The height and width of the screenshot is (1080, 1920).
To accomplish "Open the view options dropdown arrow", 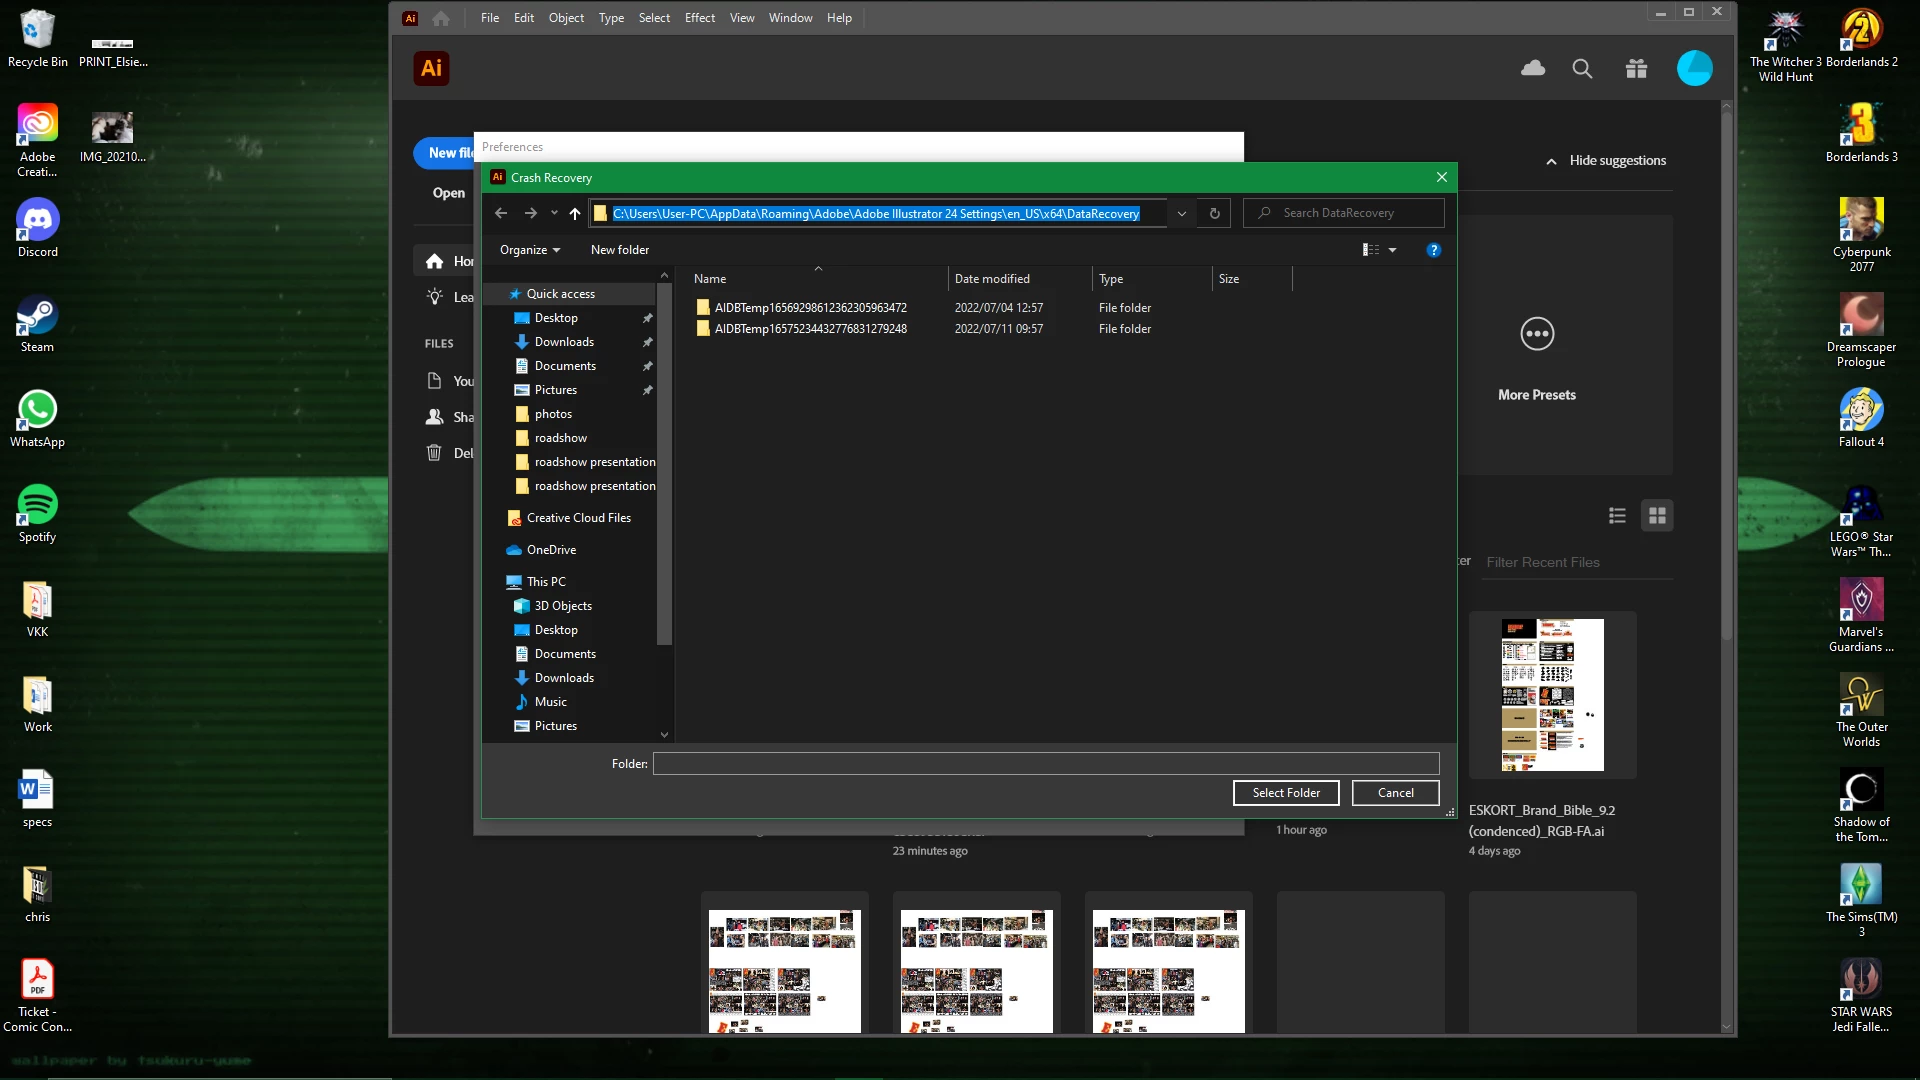I will (x=1392, y=250).
